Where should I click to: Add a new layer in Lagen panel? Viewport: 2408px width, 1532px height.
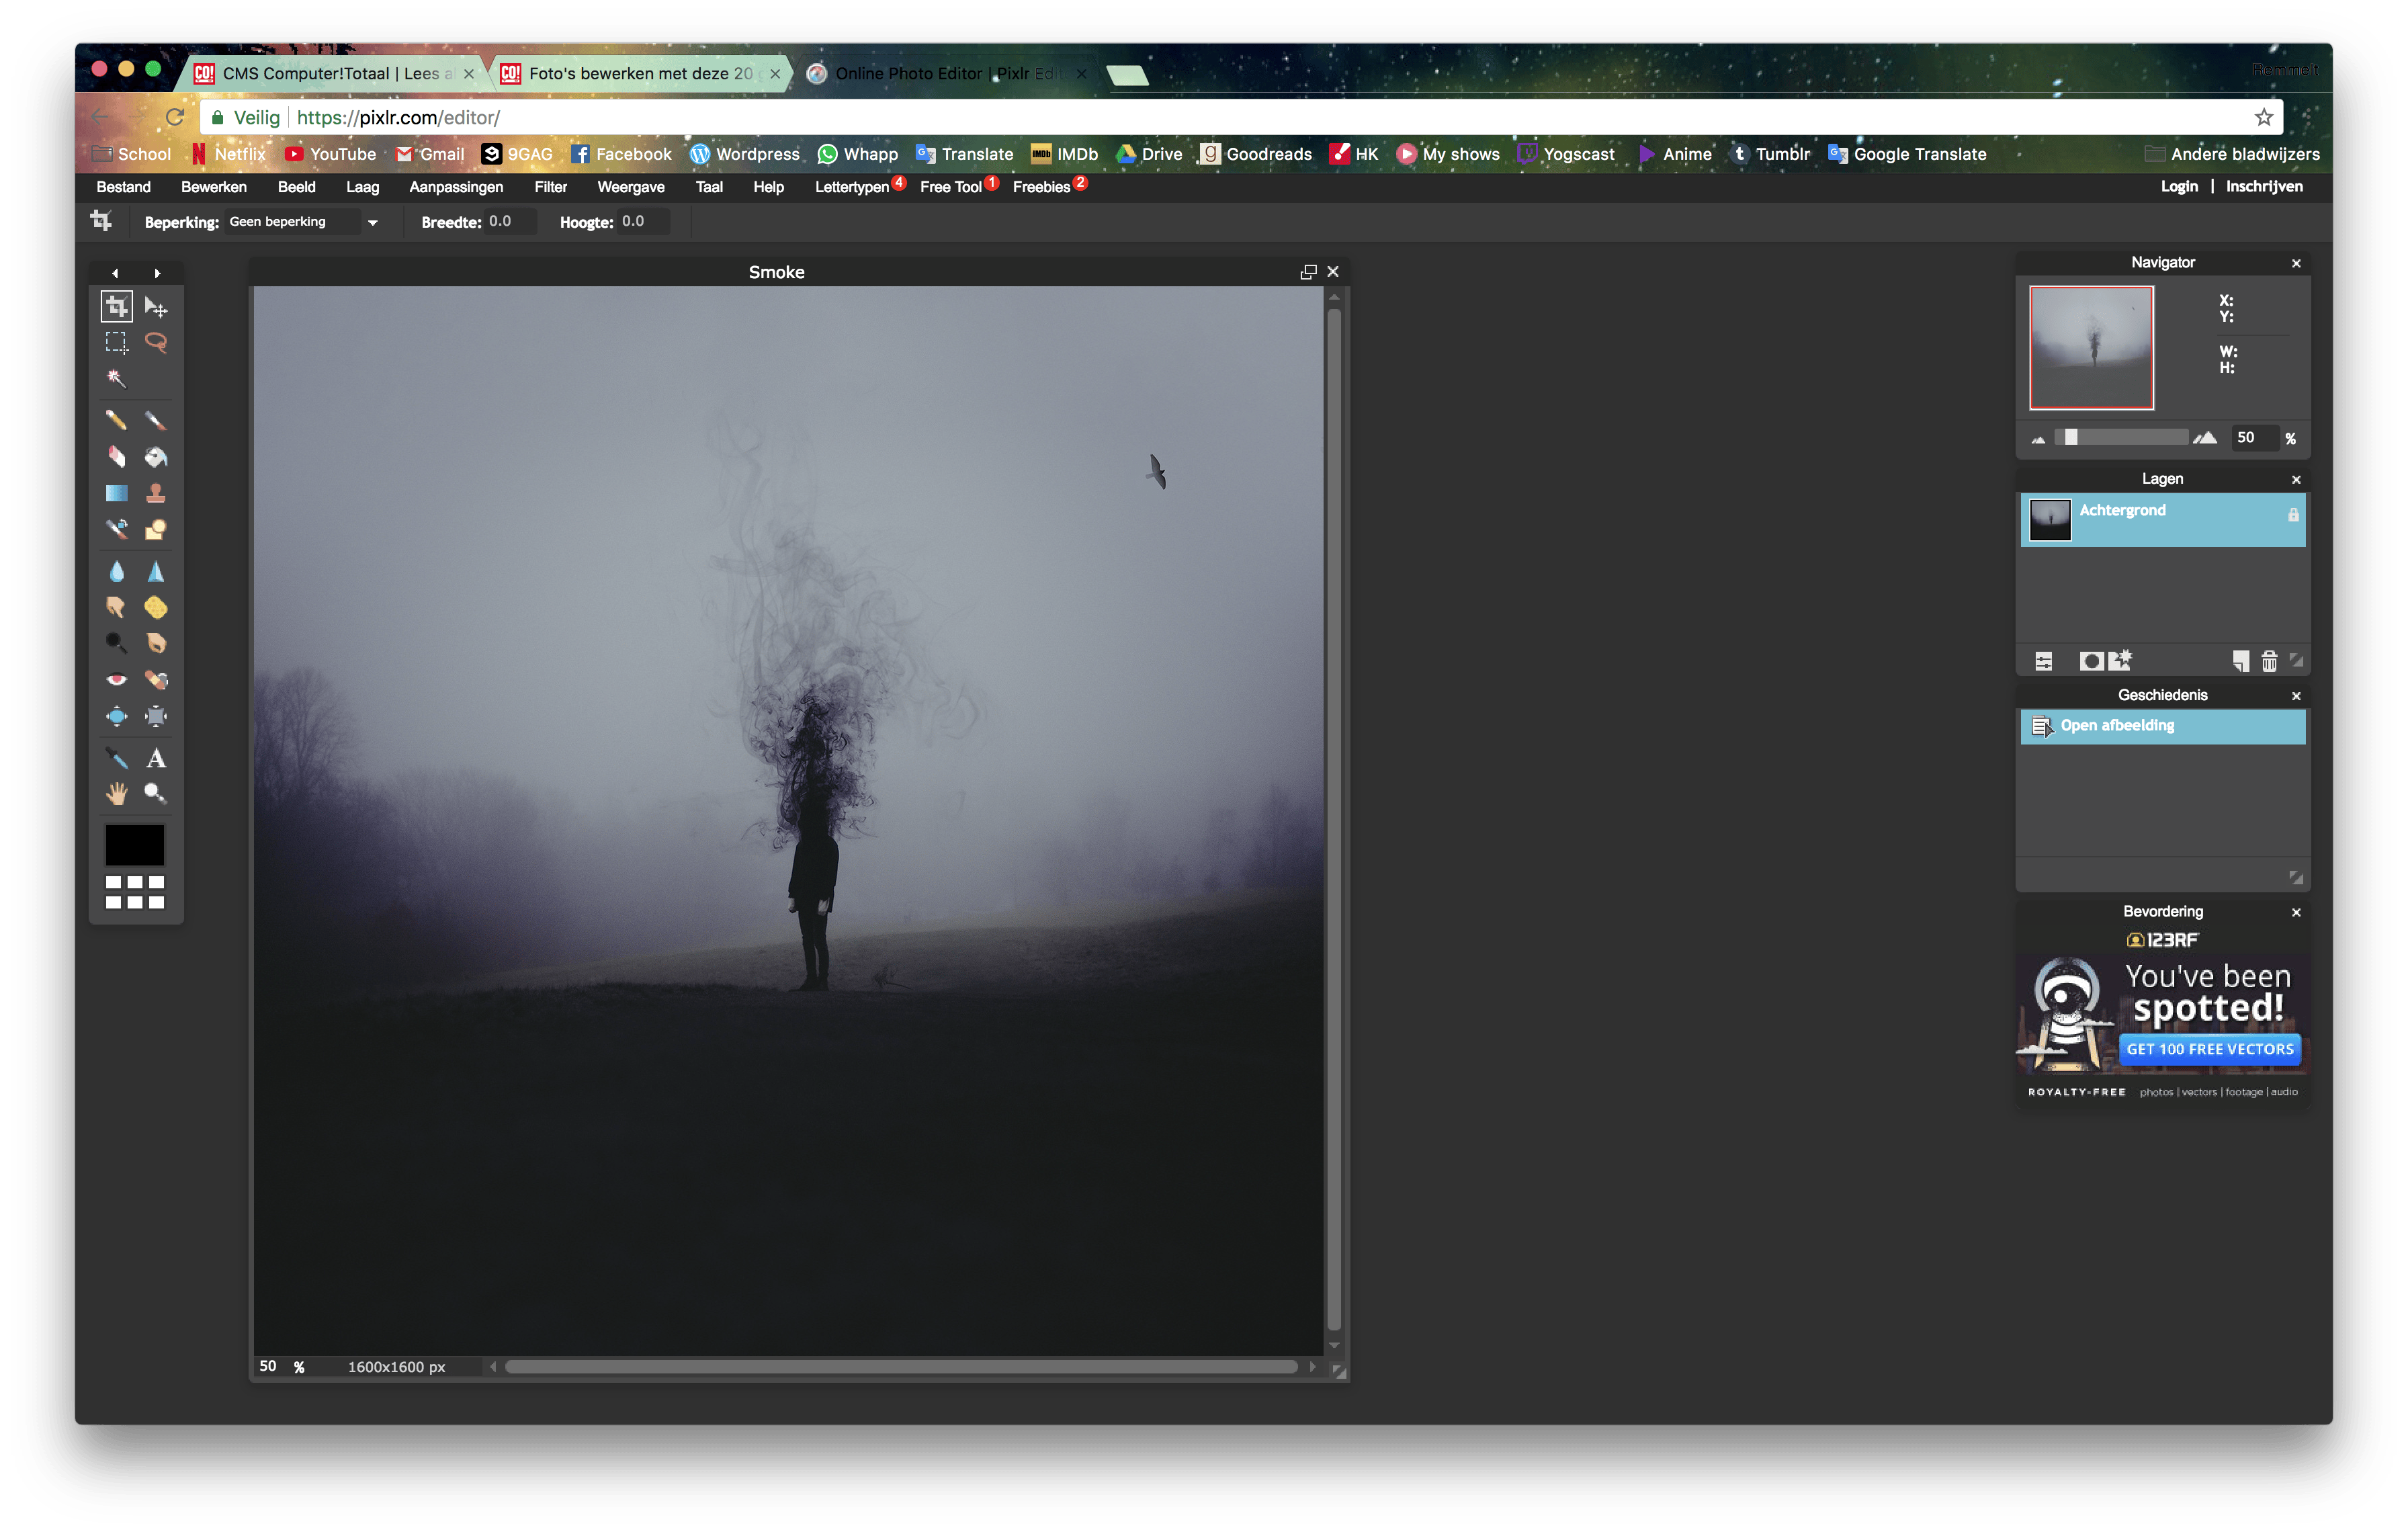coord(2241,661)
